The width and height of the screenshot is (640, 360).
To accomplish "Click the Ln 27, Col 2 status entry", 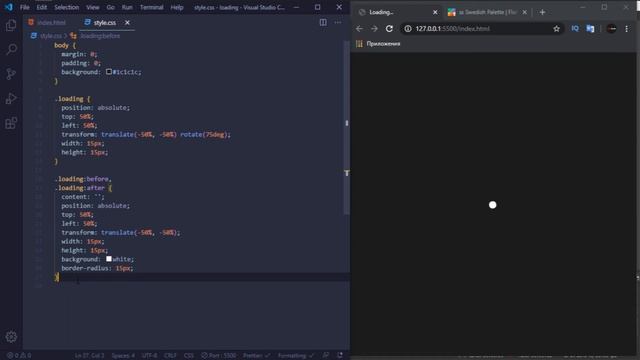I will 89,356.
